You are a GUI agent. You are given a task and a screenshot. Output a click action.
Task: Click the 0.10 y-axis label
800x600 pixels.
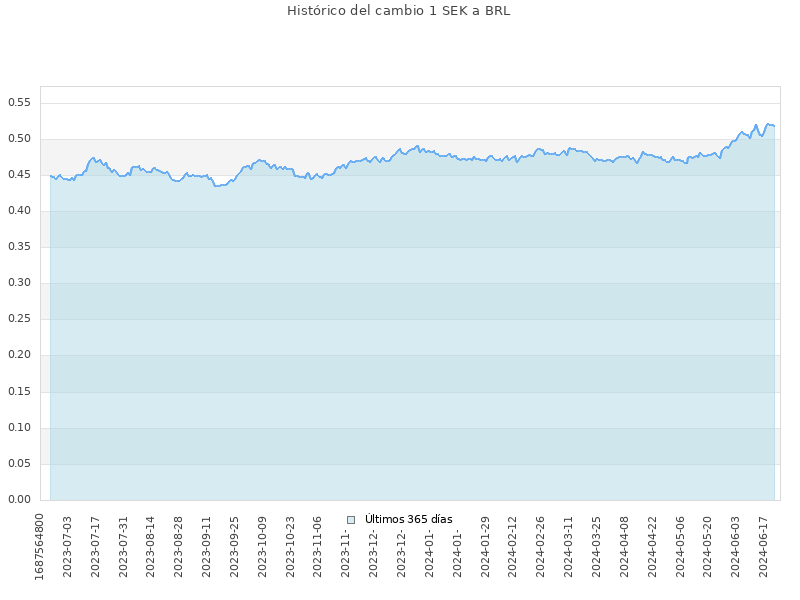pyautogui.click(x=20, y=428)
